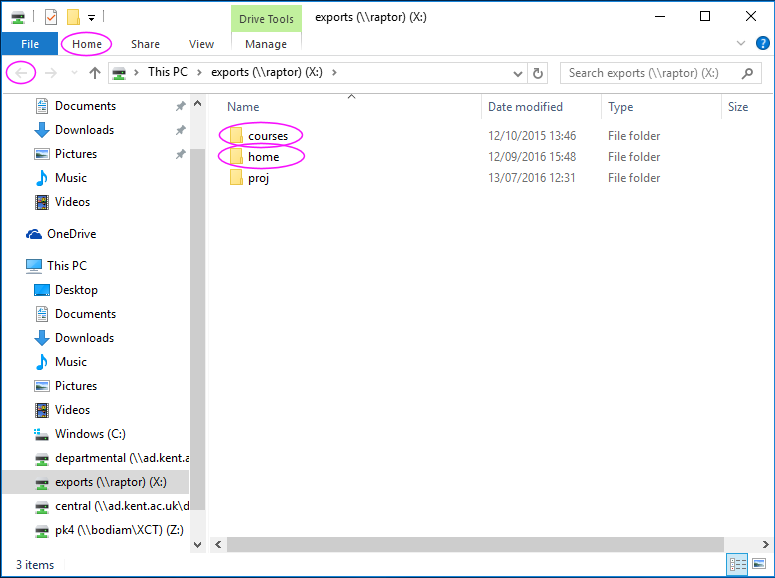Go up one level with Up arrow

tap(95, 73)
